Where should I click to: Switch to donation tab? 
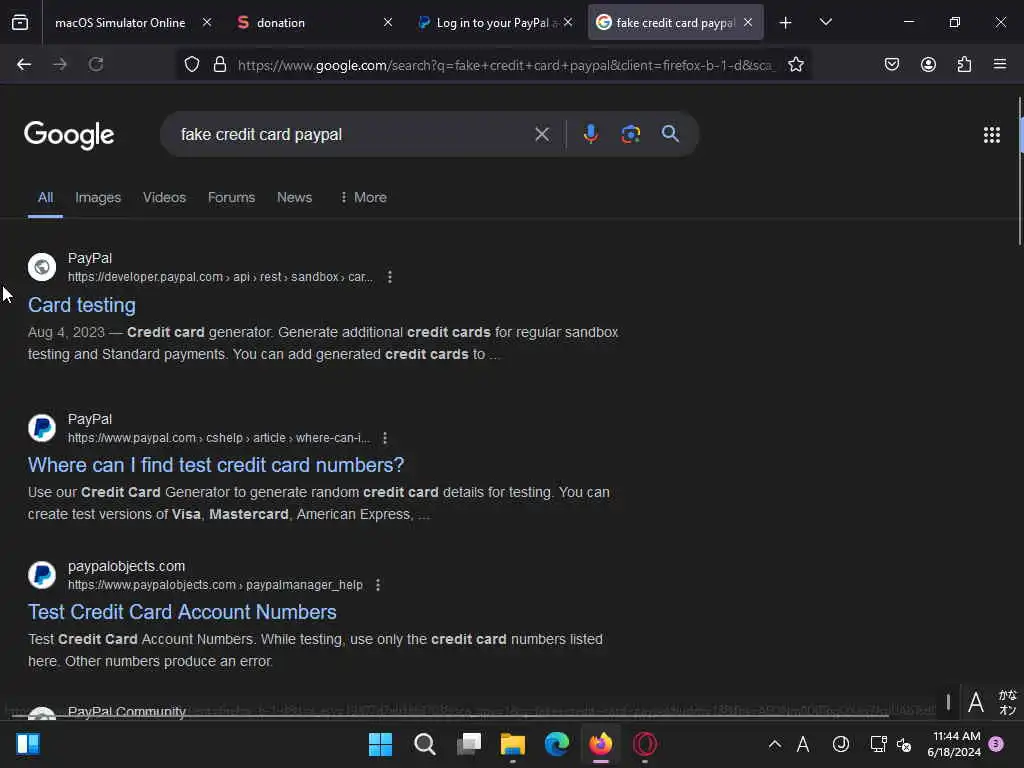[x=281, y=22]
